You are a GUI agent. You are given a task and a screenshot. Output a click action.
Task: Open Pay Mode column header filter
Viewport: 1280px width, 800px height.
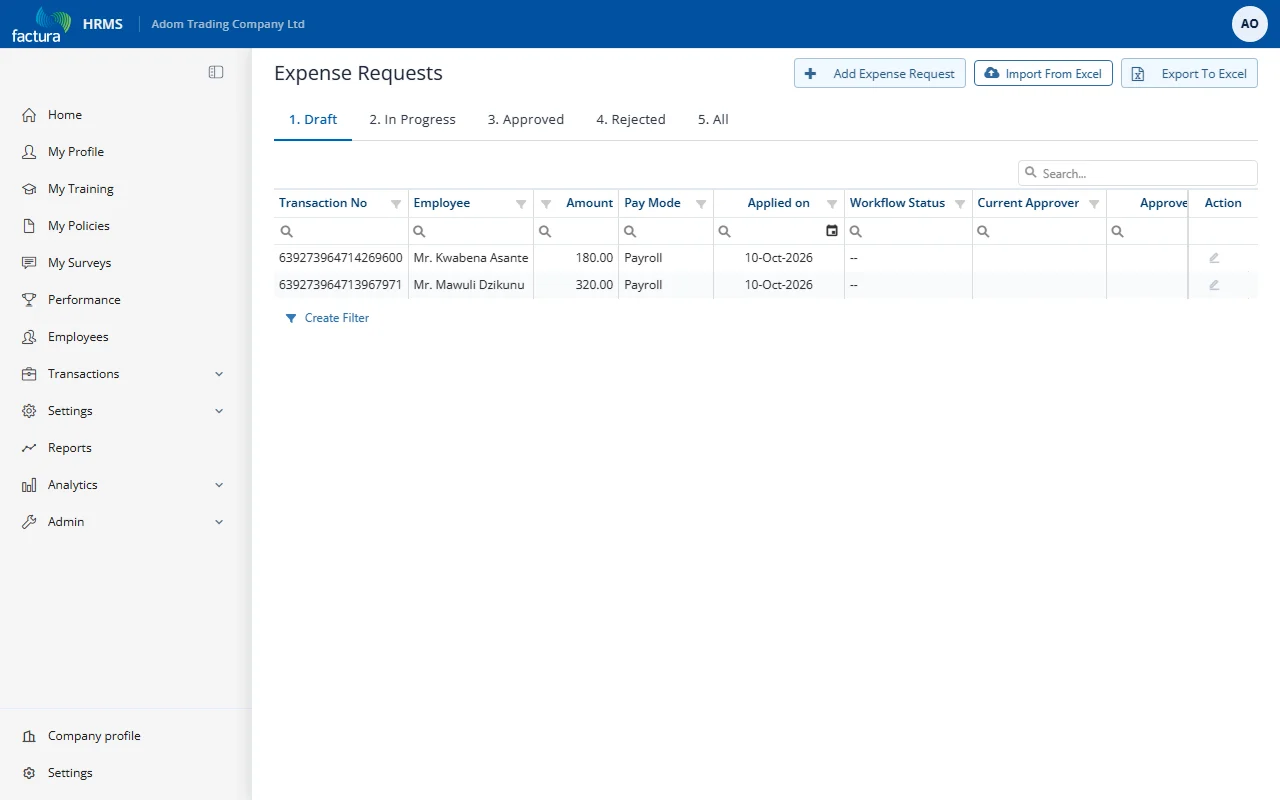click(x=701, y=204)
